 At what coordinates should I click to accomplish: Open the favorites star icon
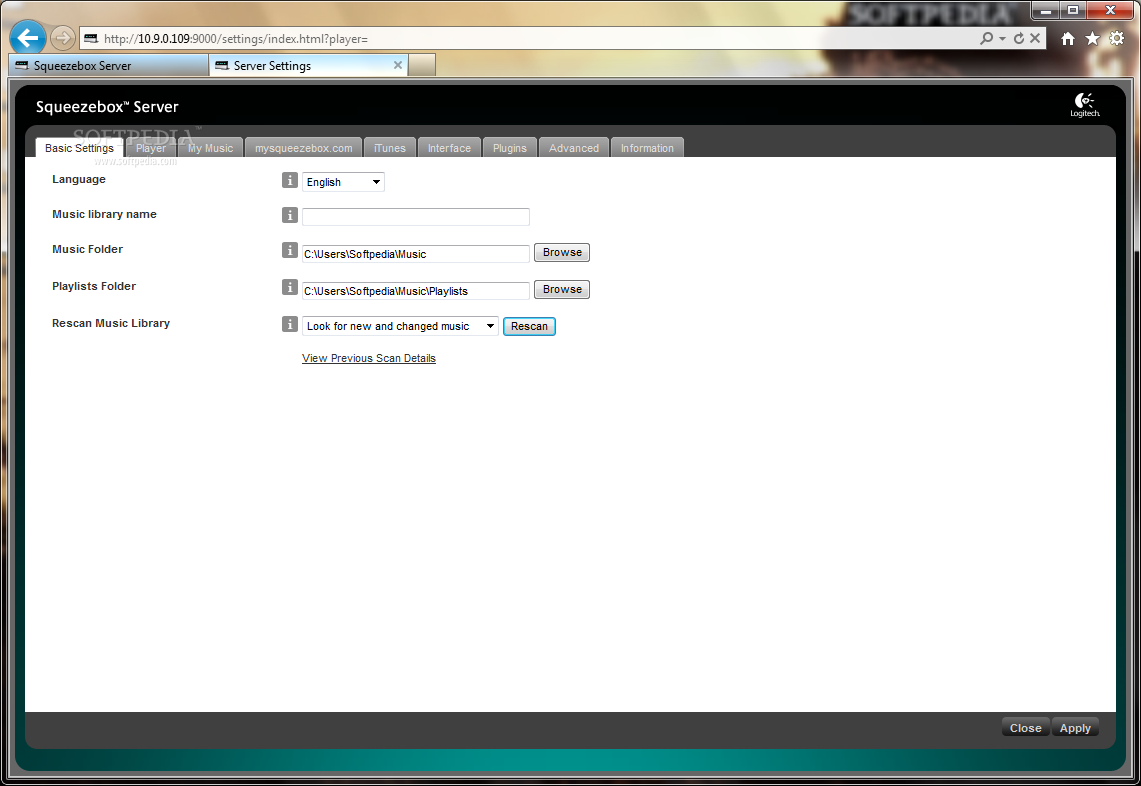(1092, 39)
